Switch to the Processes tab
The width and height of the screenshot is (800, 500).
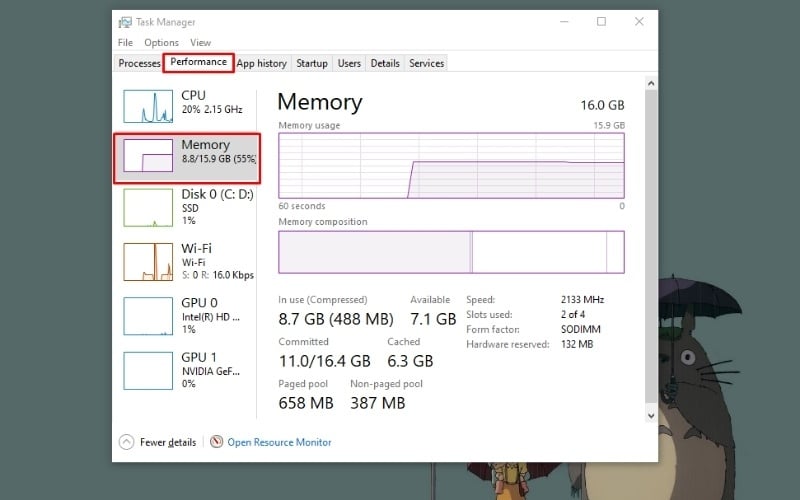tap(139, 63)
